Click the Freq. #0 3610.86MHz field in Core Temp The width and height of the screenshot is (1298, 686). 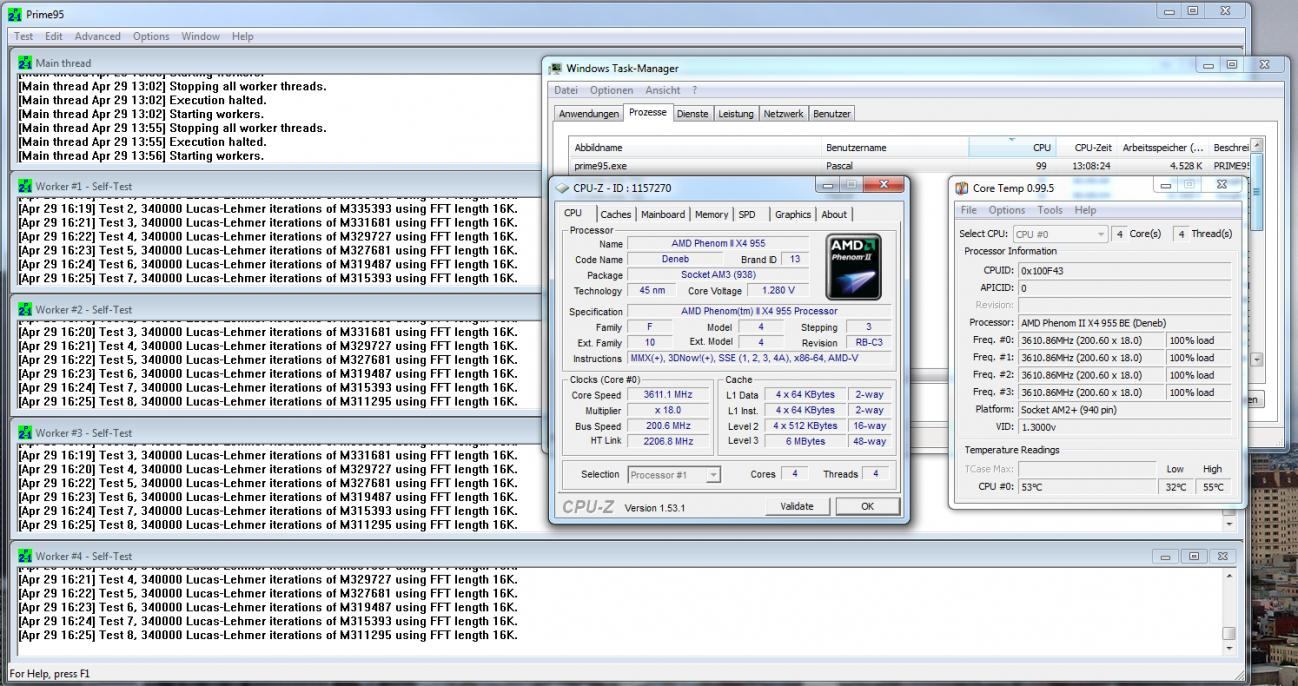[1091, 340]
